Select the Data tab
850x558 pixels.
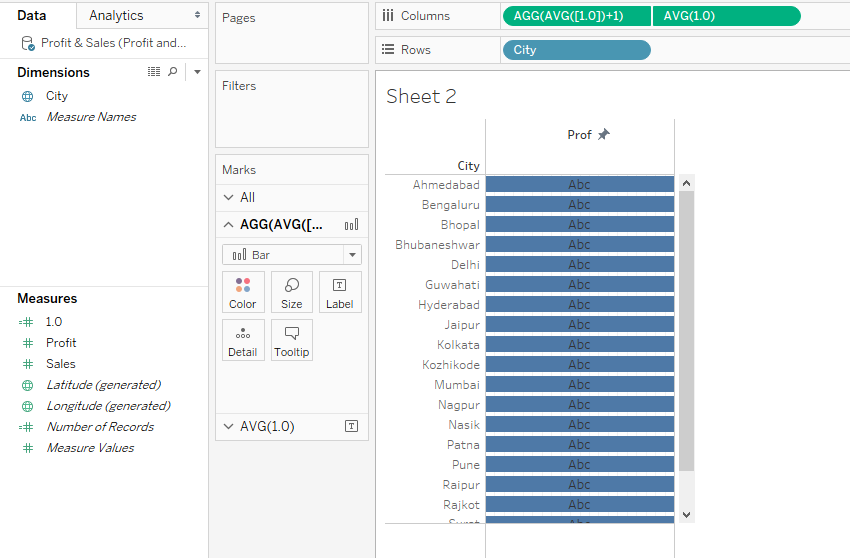pos(32,15)
